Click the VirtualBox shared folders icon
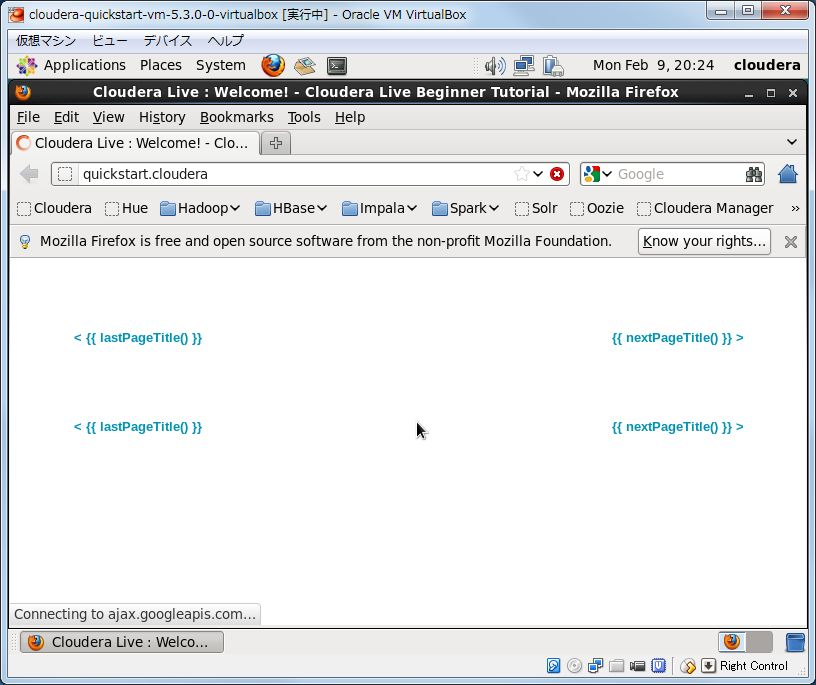This screenshot has height=685, width=816. coord(616,666)
